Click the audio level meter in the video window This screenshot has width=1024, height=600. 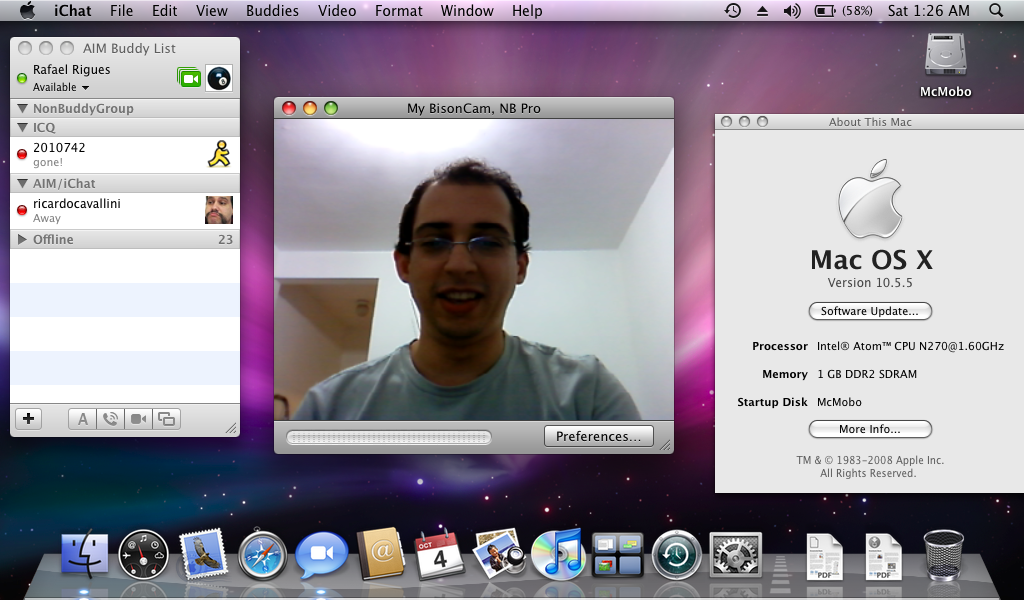pyautogui.click(x=389, y=437)
